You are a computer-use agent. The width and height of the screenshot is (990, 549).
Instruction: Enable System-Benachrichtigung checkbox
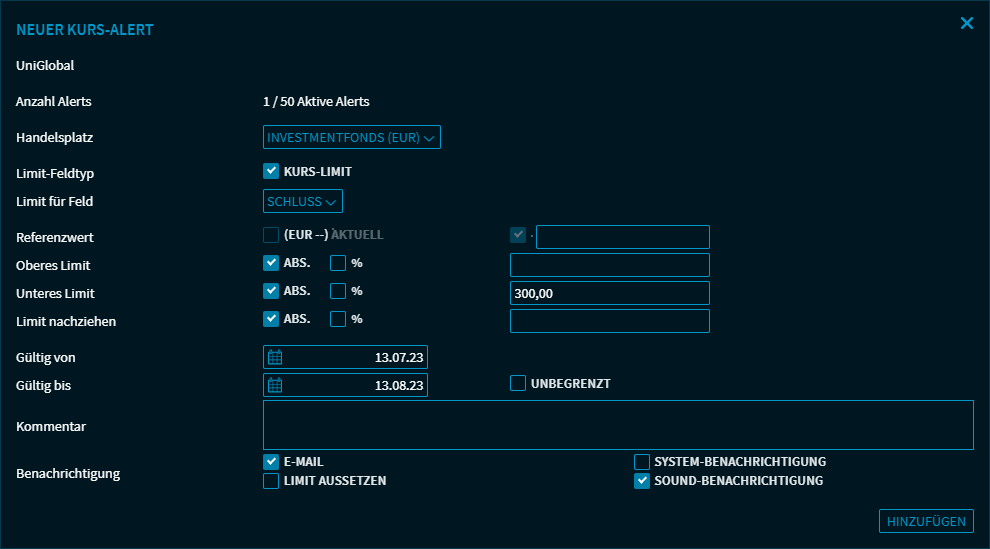(642, 462)
